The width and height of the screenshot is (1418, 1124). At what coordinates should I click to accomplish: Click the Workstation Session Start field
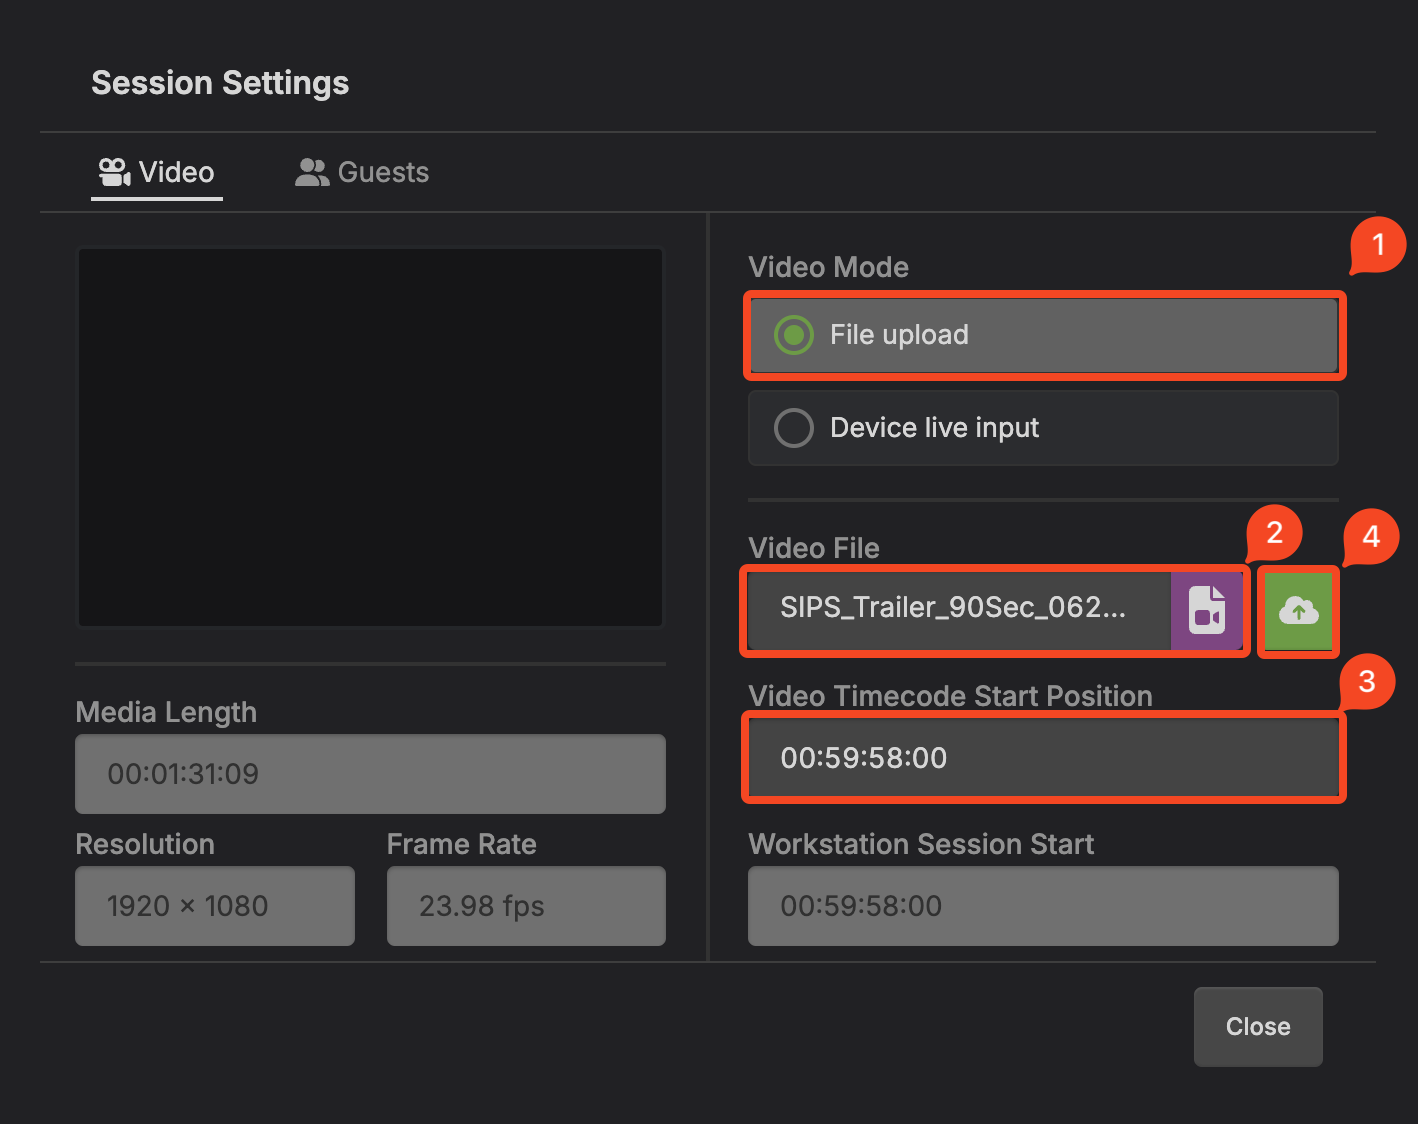(x=1042, y=906)
